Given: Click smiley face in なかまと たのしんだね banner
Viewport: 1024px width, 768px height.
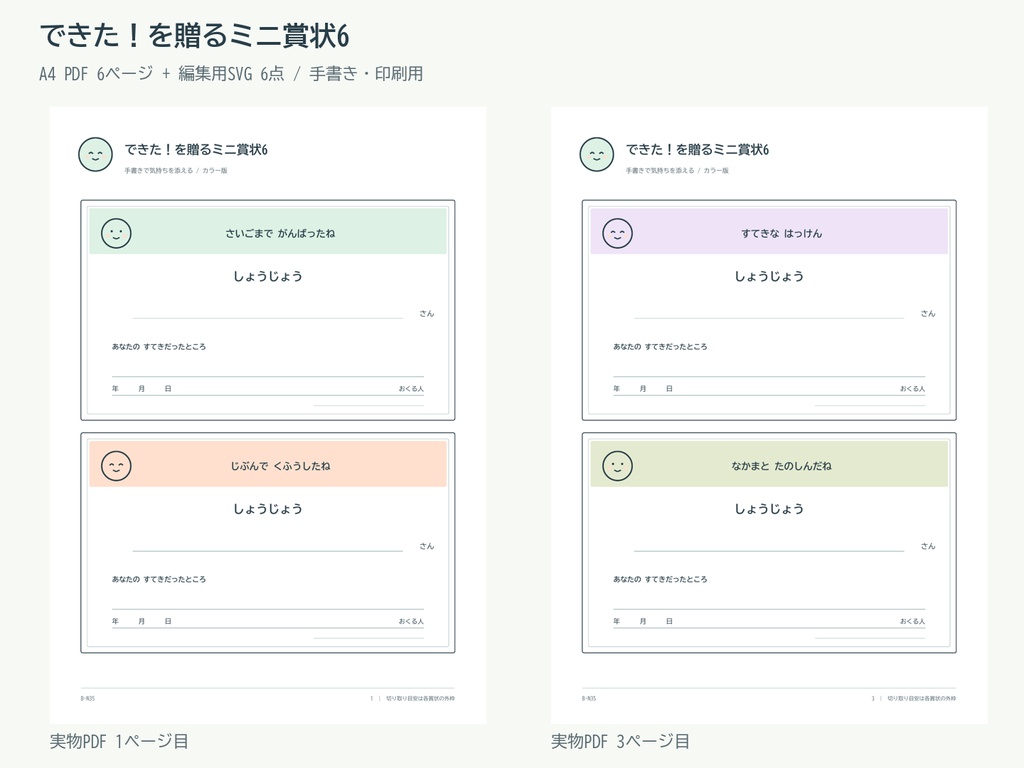Looking at the screenshot, I should coord(618,466).
